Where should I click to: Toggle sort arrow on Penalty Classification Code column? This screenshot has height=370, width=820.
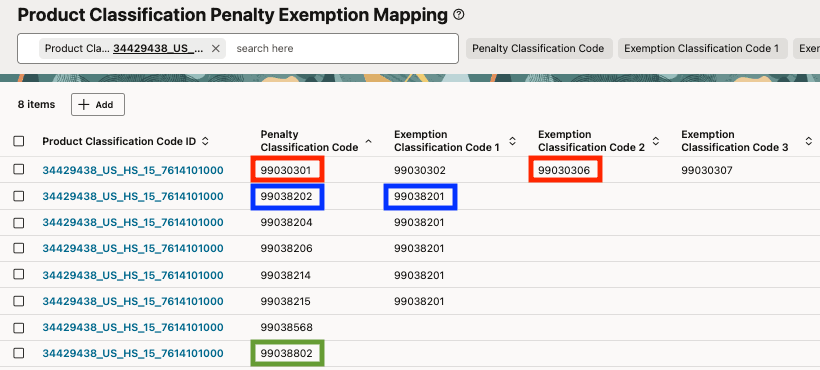tap(369, 141)
